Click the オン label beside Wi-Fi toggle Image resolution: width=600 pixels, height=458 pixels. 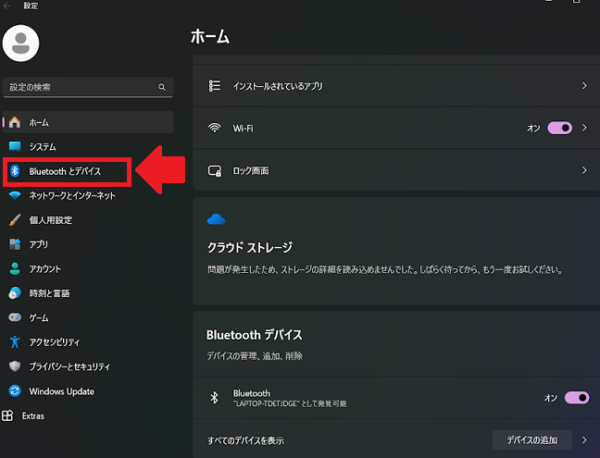click(x=533, y=128)
